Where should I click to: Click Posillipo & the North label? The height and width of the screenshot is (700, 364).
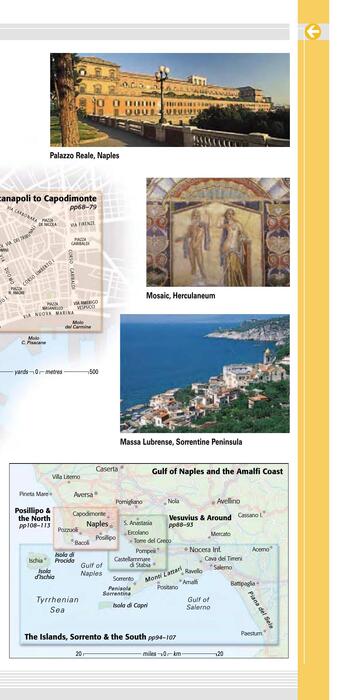(33, 514)
